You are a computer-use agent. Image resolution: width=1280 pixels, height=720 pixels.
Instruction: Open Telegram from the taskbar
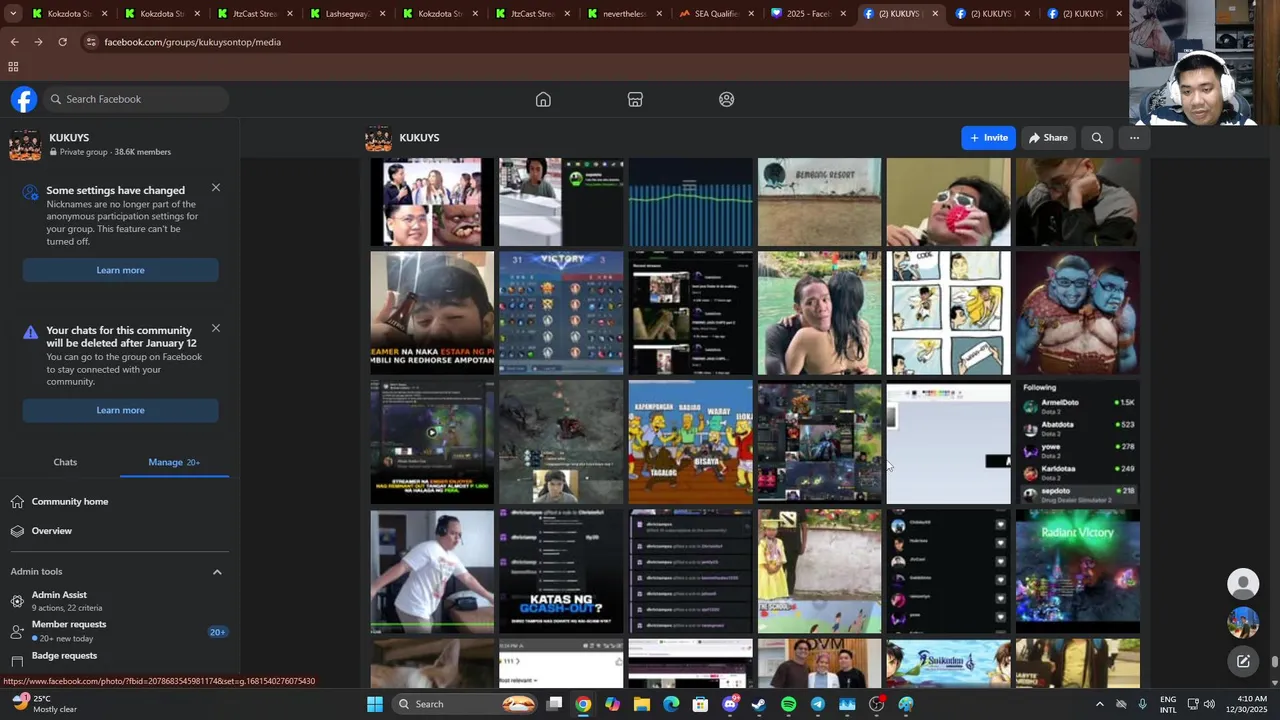tap(818, 704)
